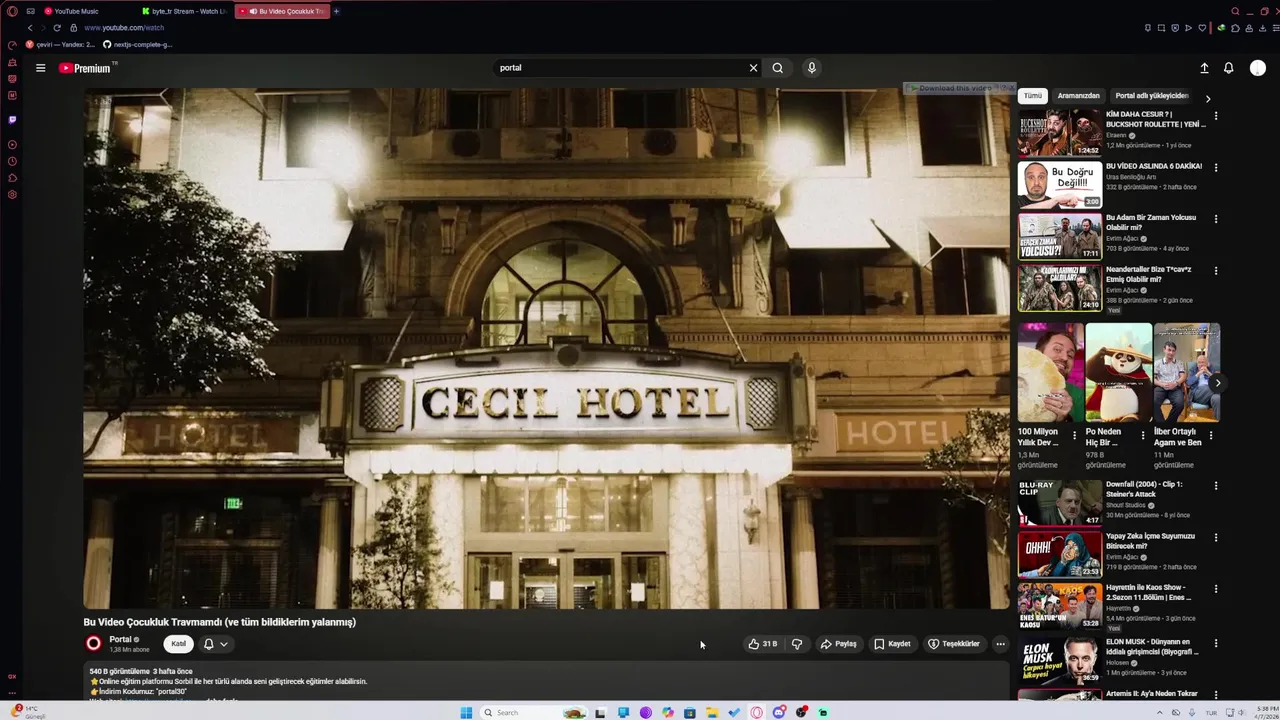The width and height of the screenshot is (1280, 720).
Task: Open the Portal channel avatar
Action: (x=94, y=644)
